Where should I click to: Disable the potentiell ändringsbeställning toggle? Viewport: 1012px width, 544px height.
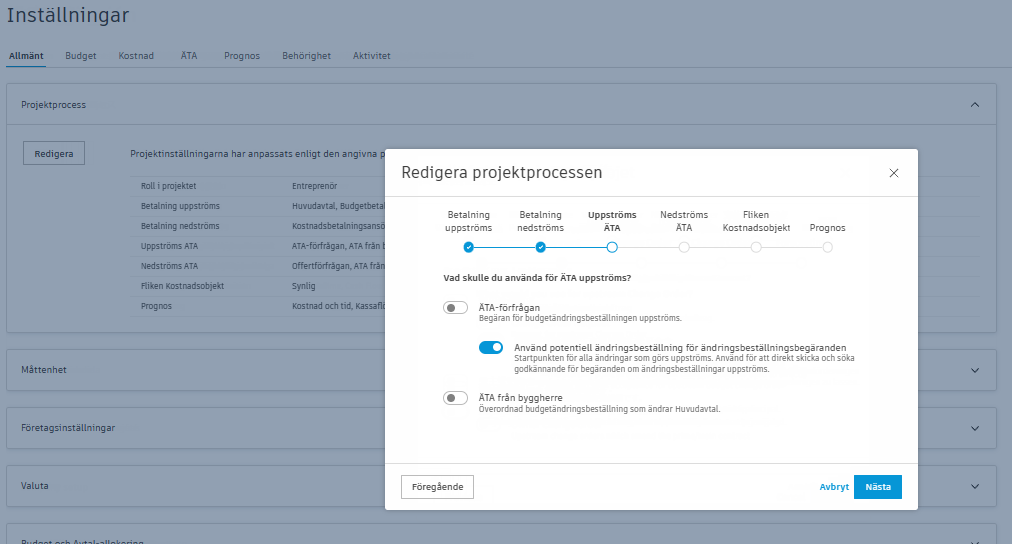click(x=491, y=347)
